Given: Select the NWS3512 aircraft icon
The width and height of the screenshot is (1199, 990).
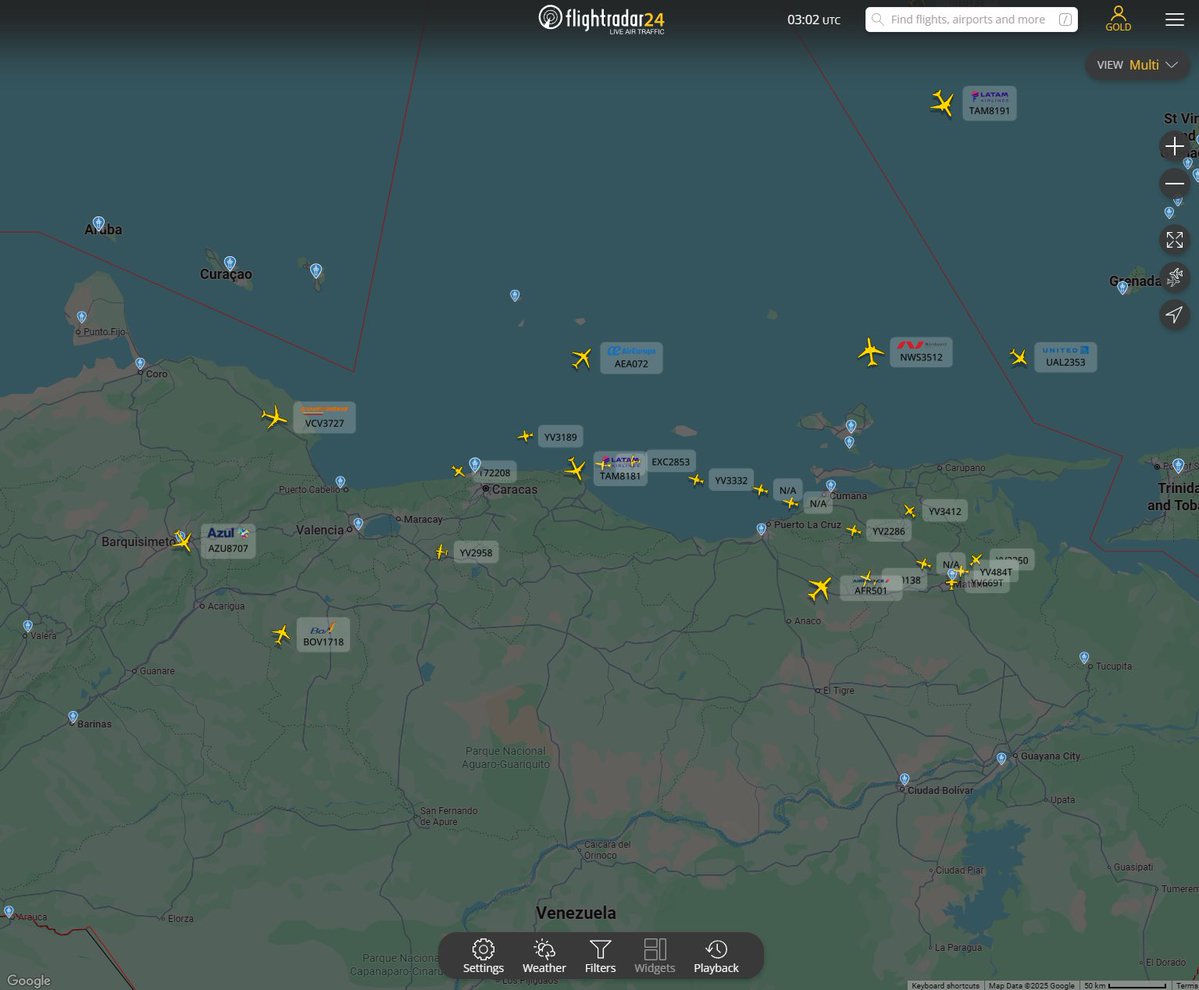Looking at the screenshot, I should pyautogui.click(x=870, y=352).
